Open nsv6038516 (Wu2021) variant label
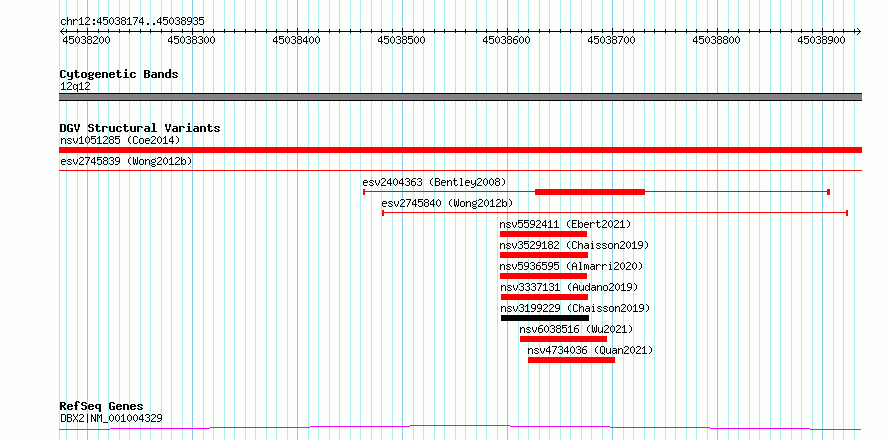The image size is (890, 440). coord(576,329)
